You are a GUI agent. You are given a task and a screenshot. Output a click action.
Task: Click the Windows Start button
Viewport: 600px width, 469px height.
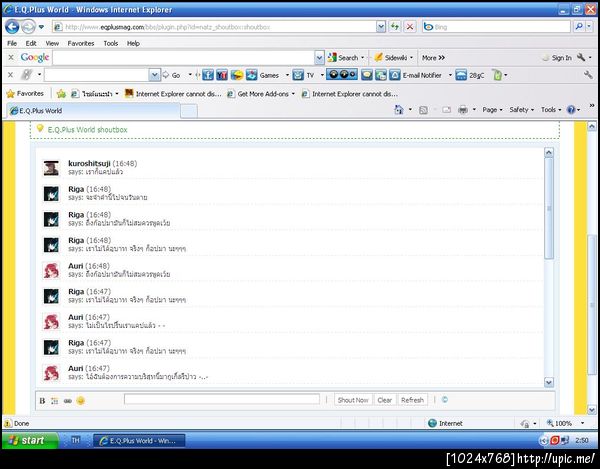click(30, 440)
